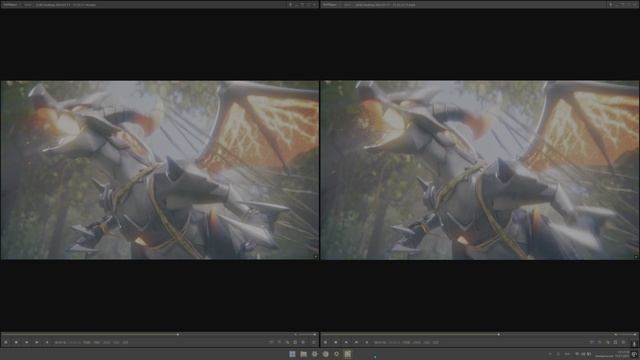The height and width of the screenshot is (360, 640).
Task: Open File Explorer from the taskbar
Action: (x=303, y=354)
